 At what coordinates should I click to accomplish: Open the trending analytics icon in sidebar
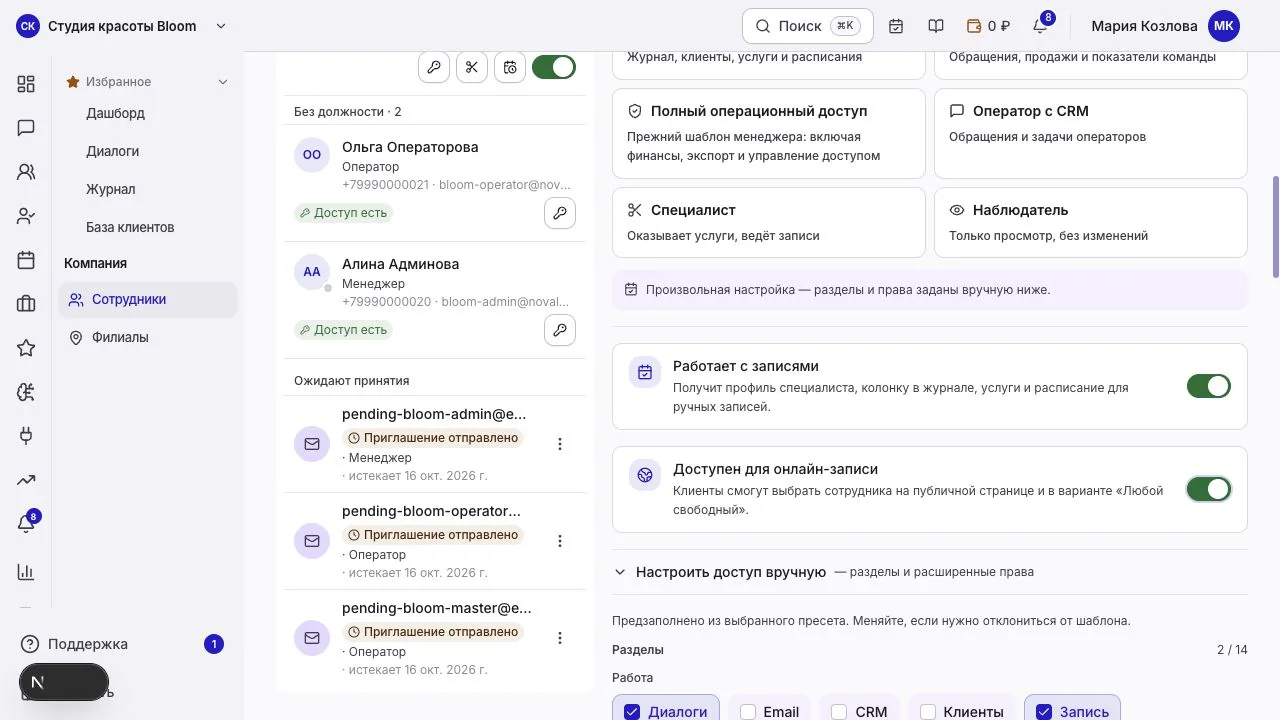(26, 480)
